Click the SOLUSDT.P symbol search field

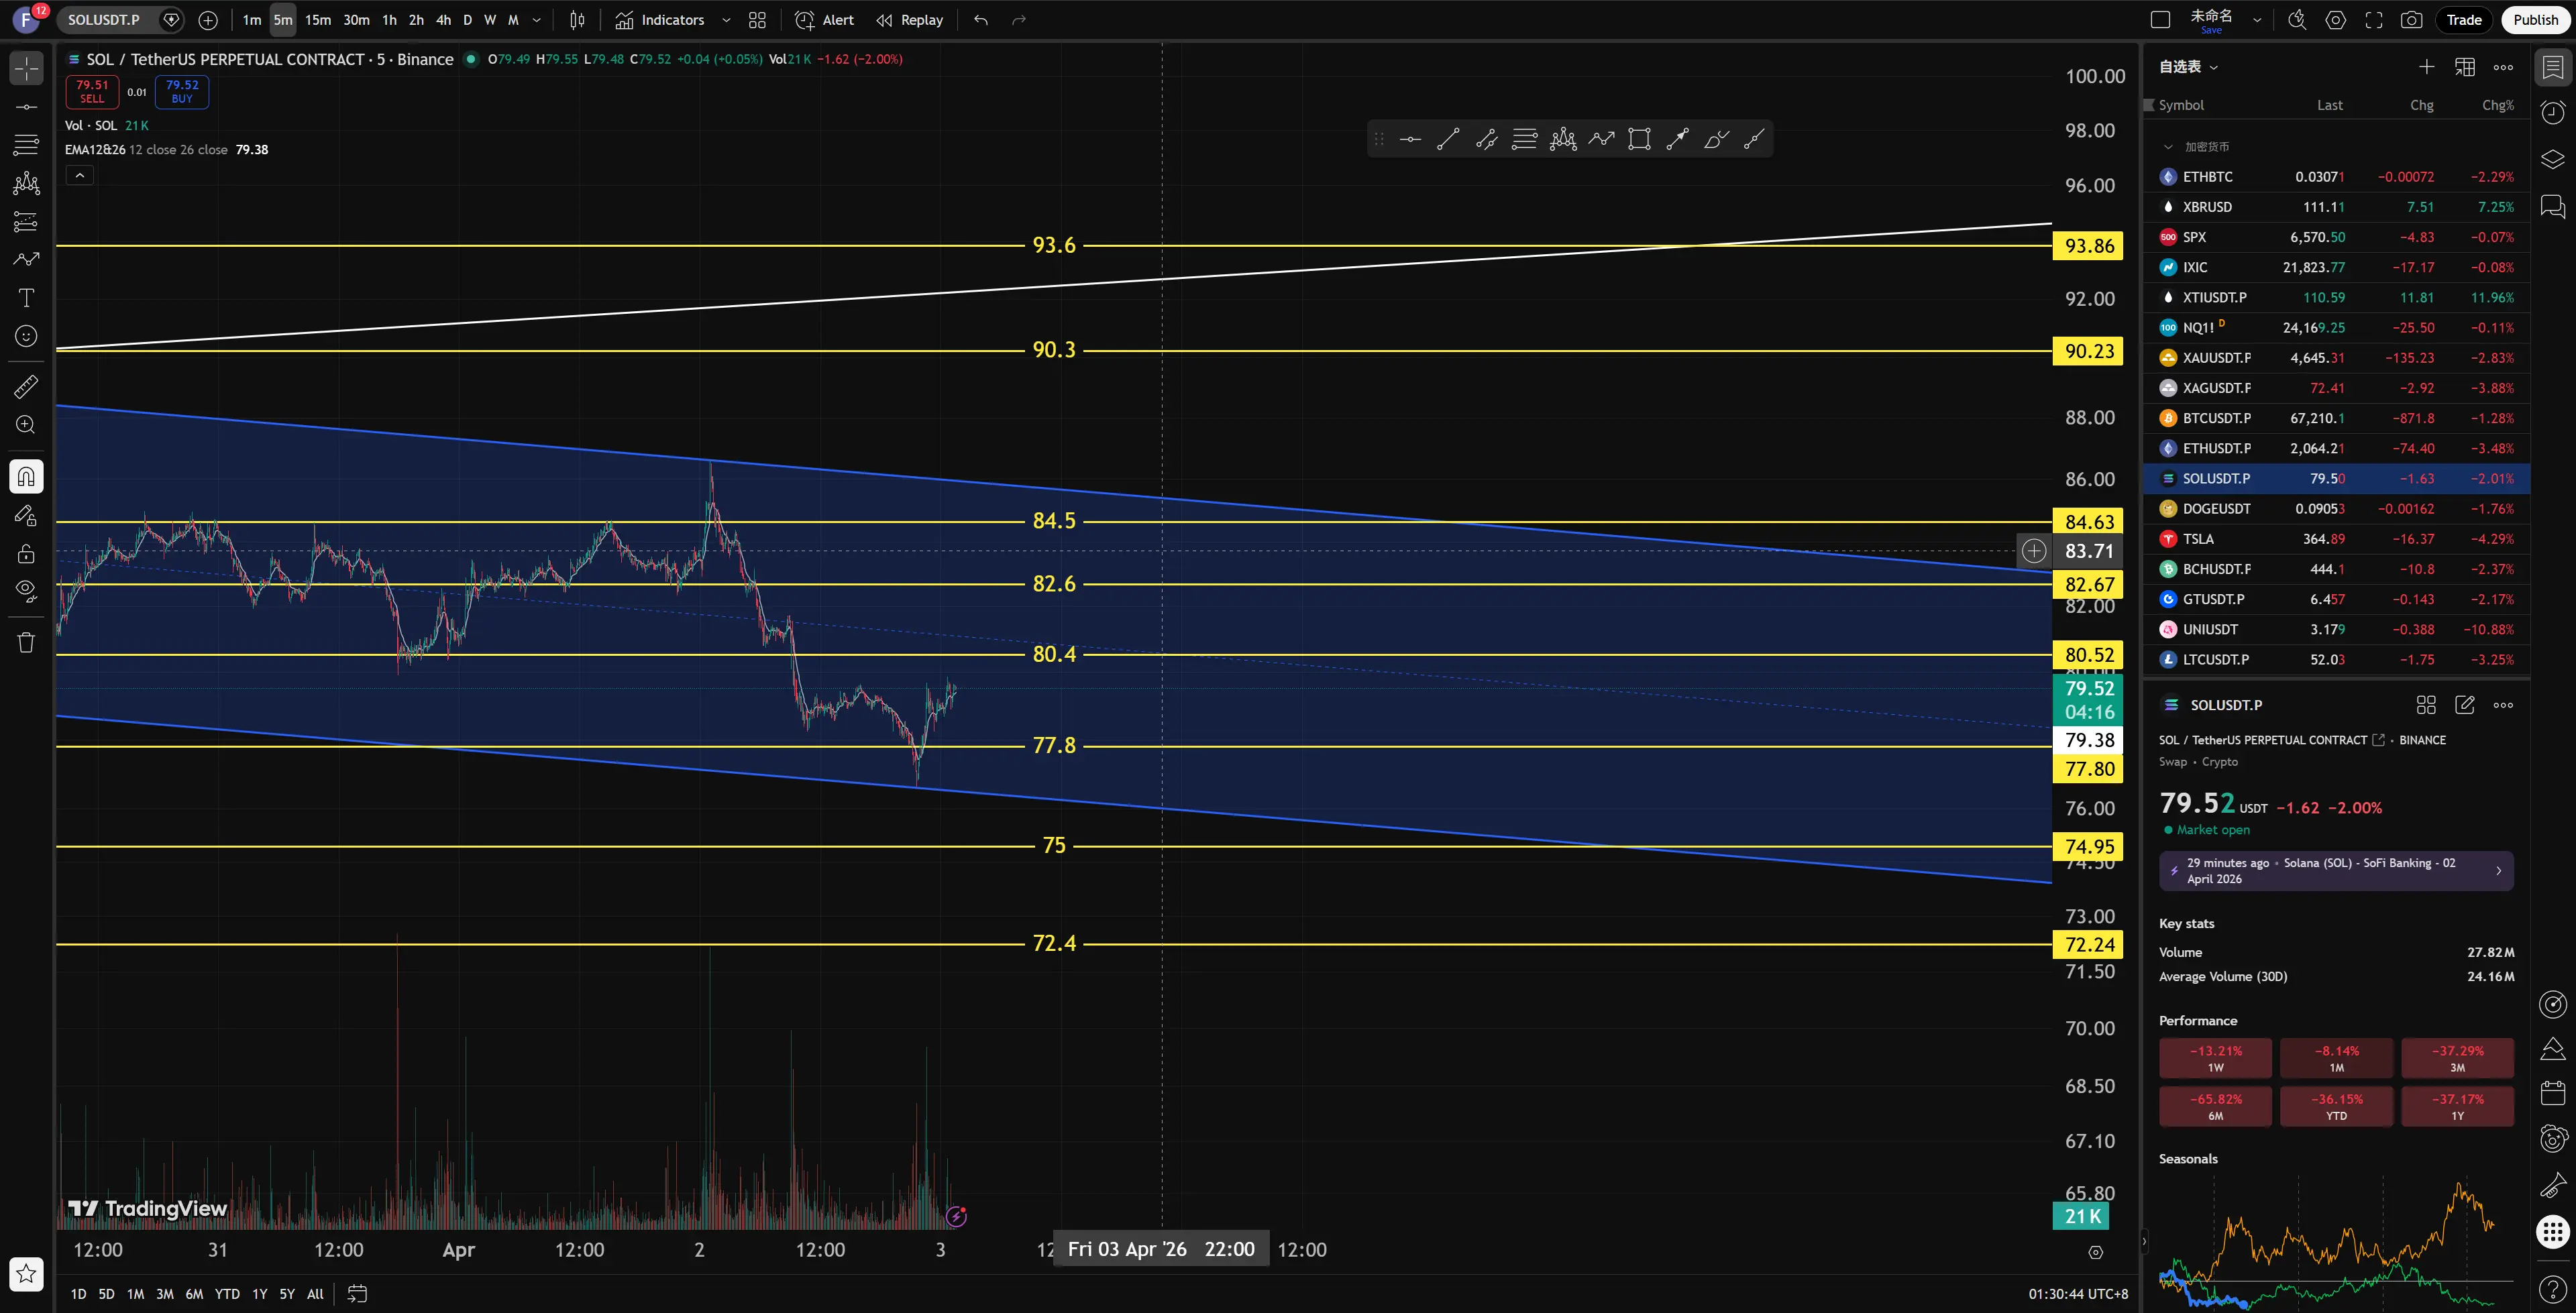[x=104, y=20]
